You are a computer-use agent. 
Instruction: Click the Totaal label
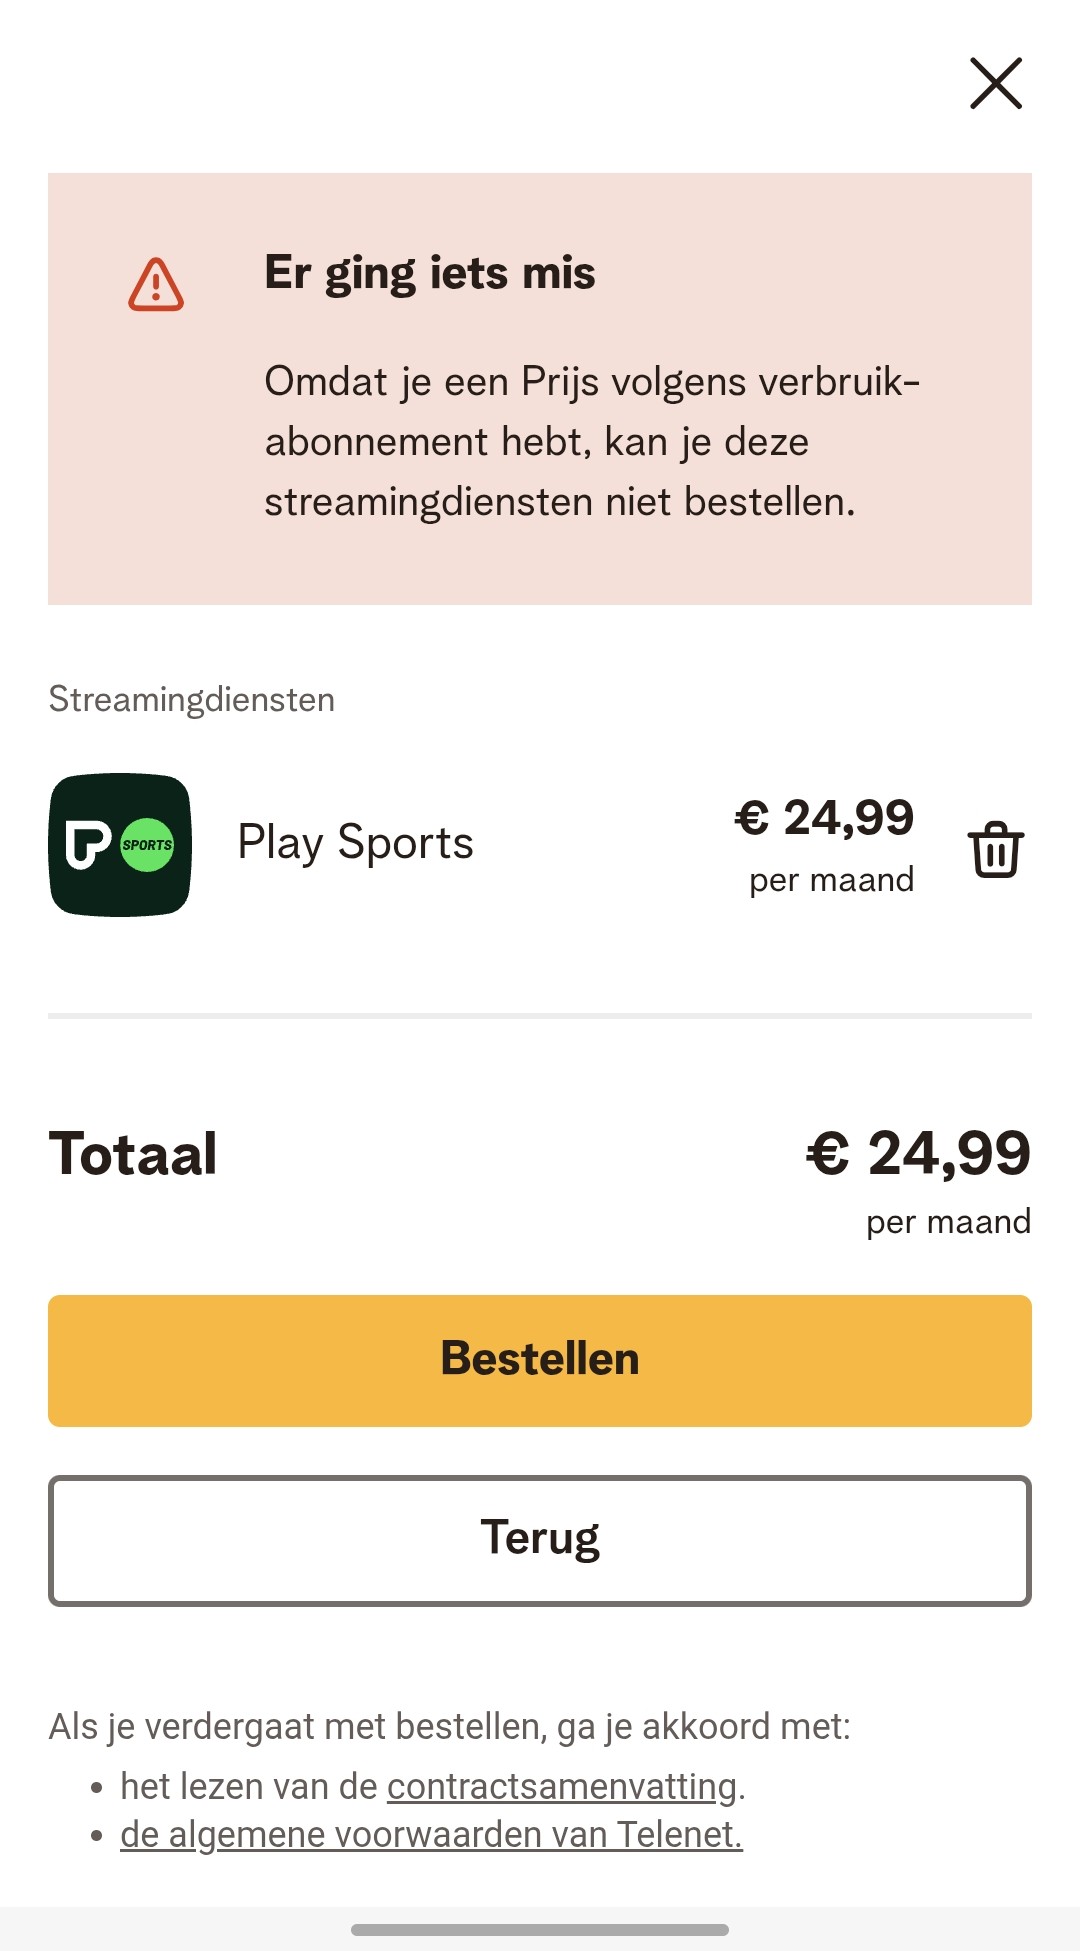pyautogui.click(x=133, y=1154)
